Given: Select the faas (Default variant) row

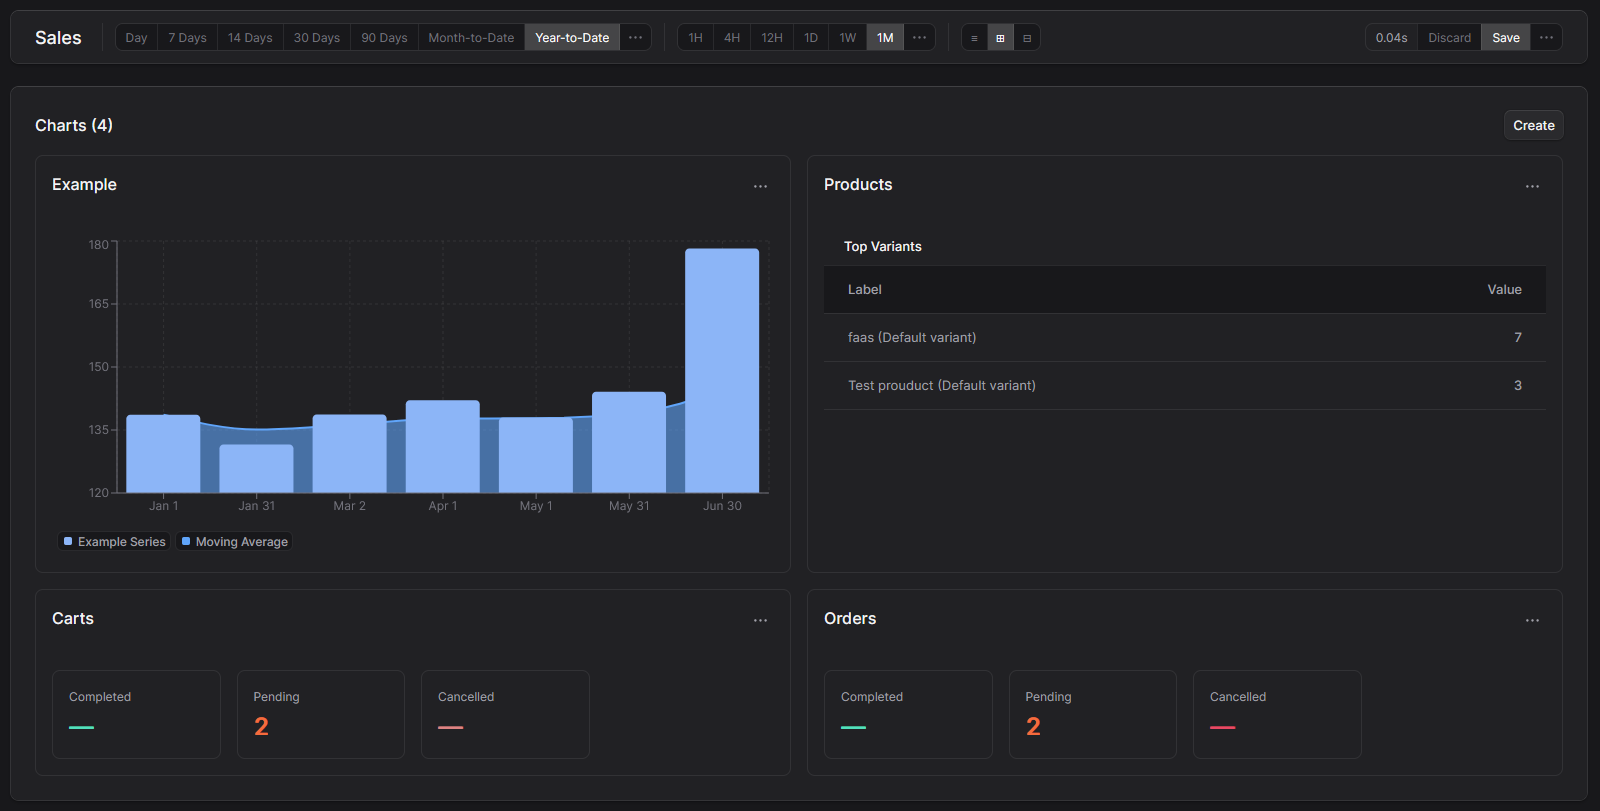Looking at the screenshot, I should 1185,338.
